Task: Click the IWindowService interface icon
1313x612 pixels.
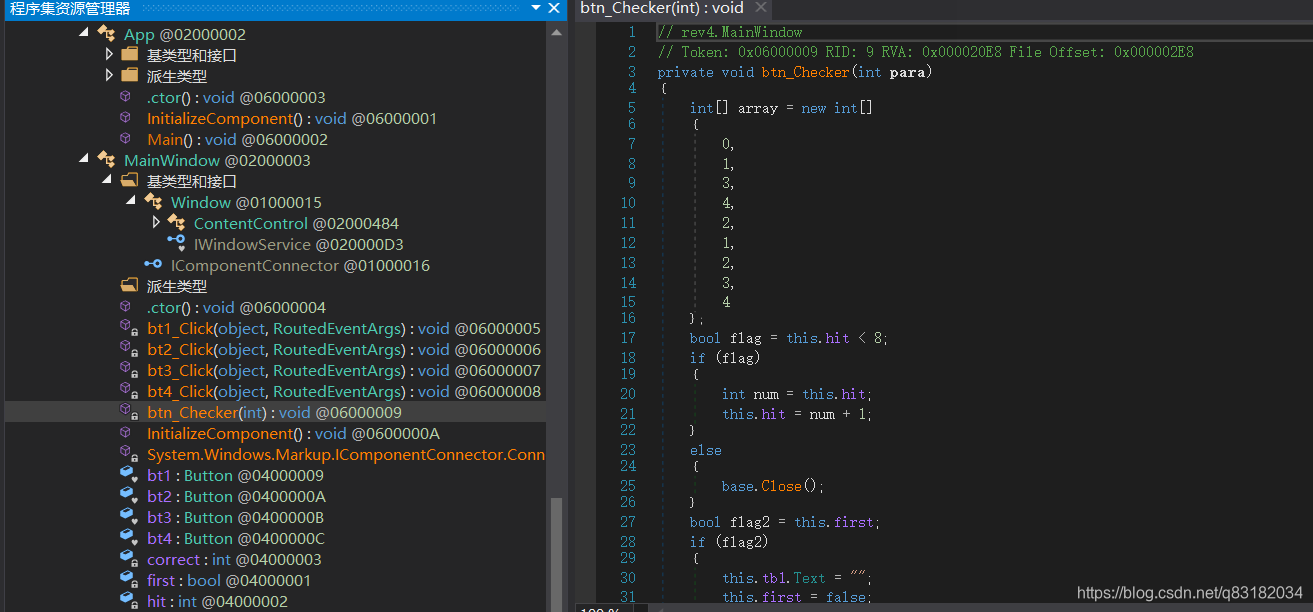Action: pos(176,244)
